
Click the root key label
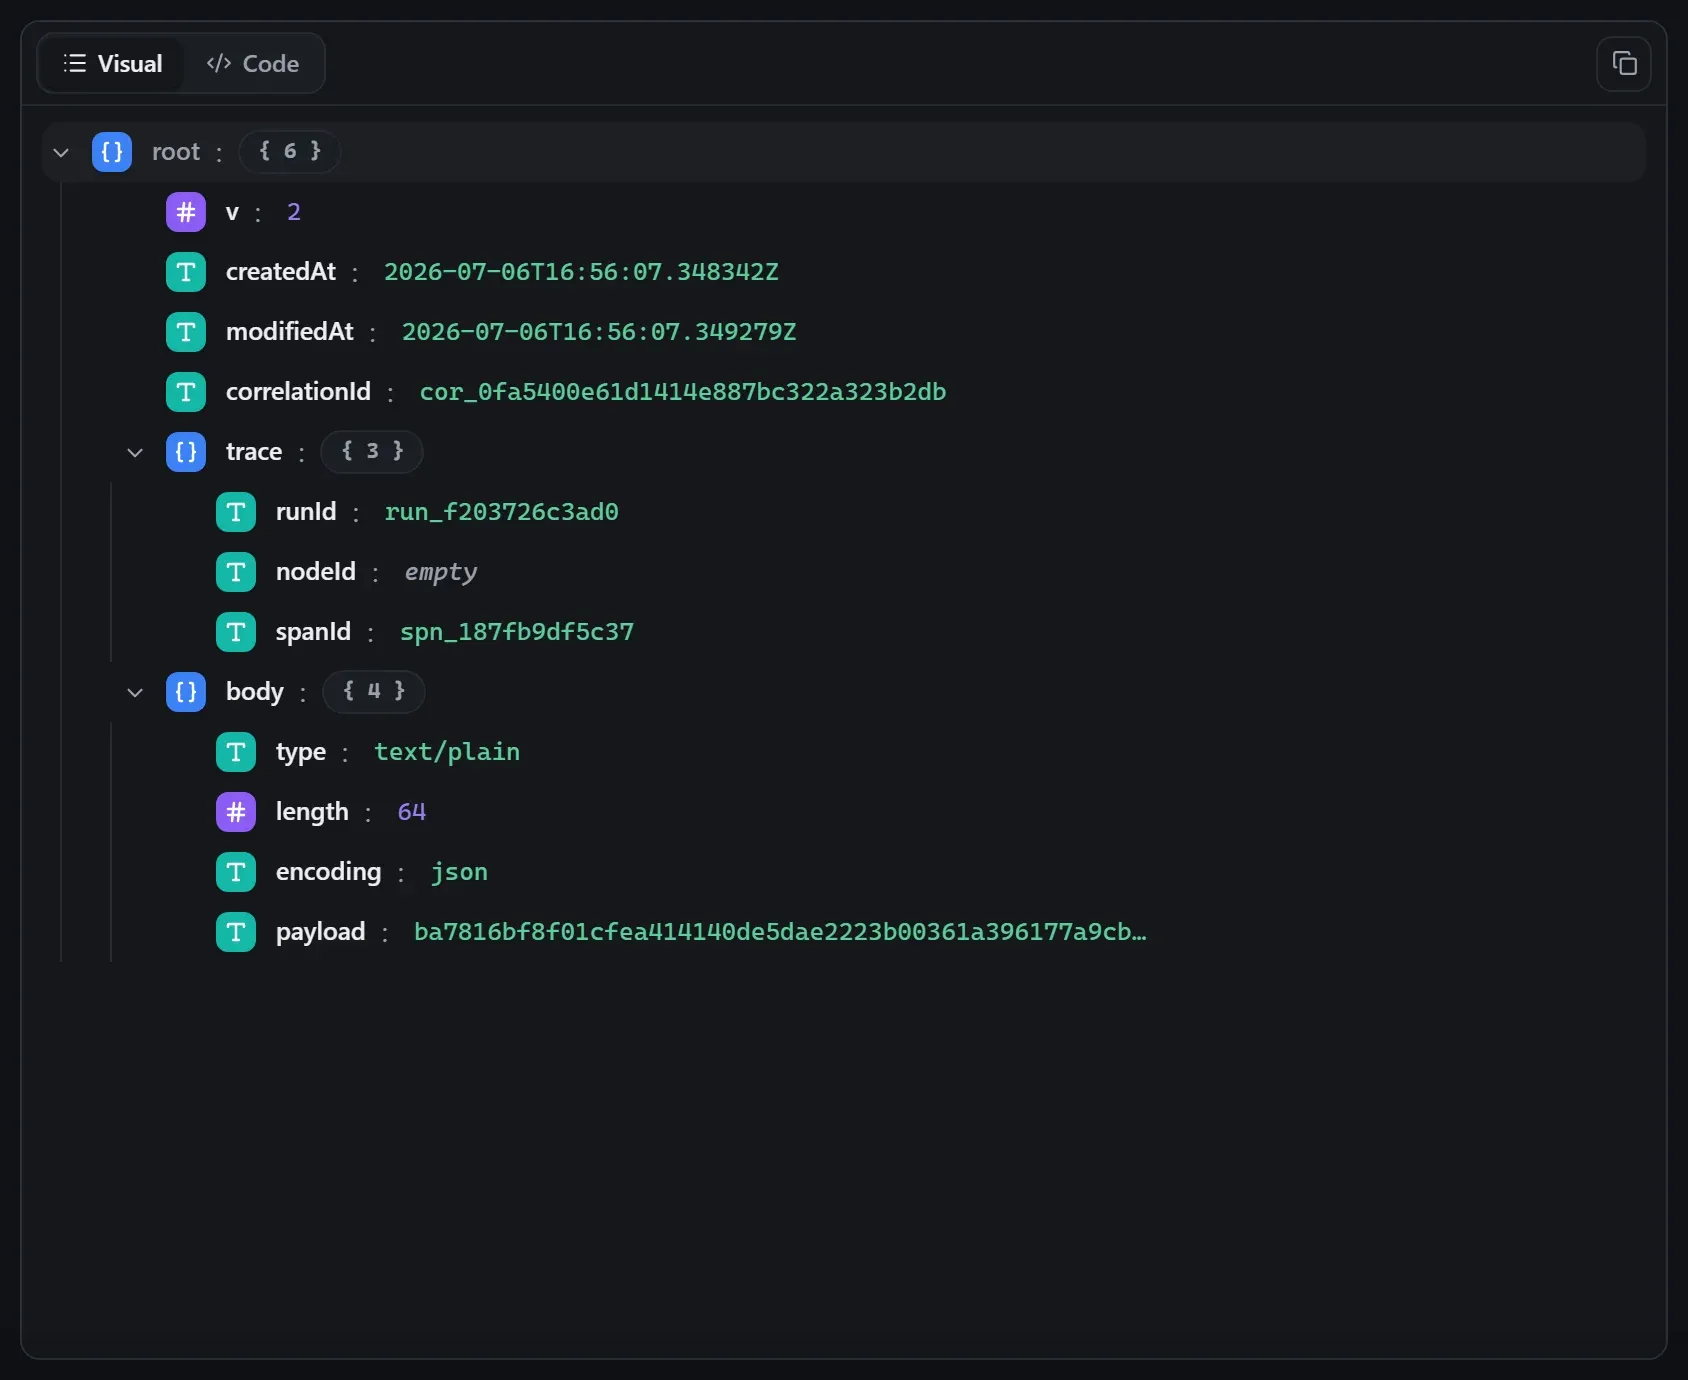point(176,152)
